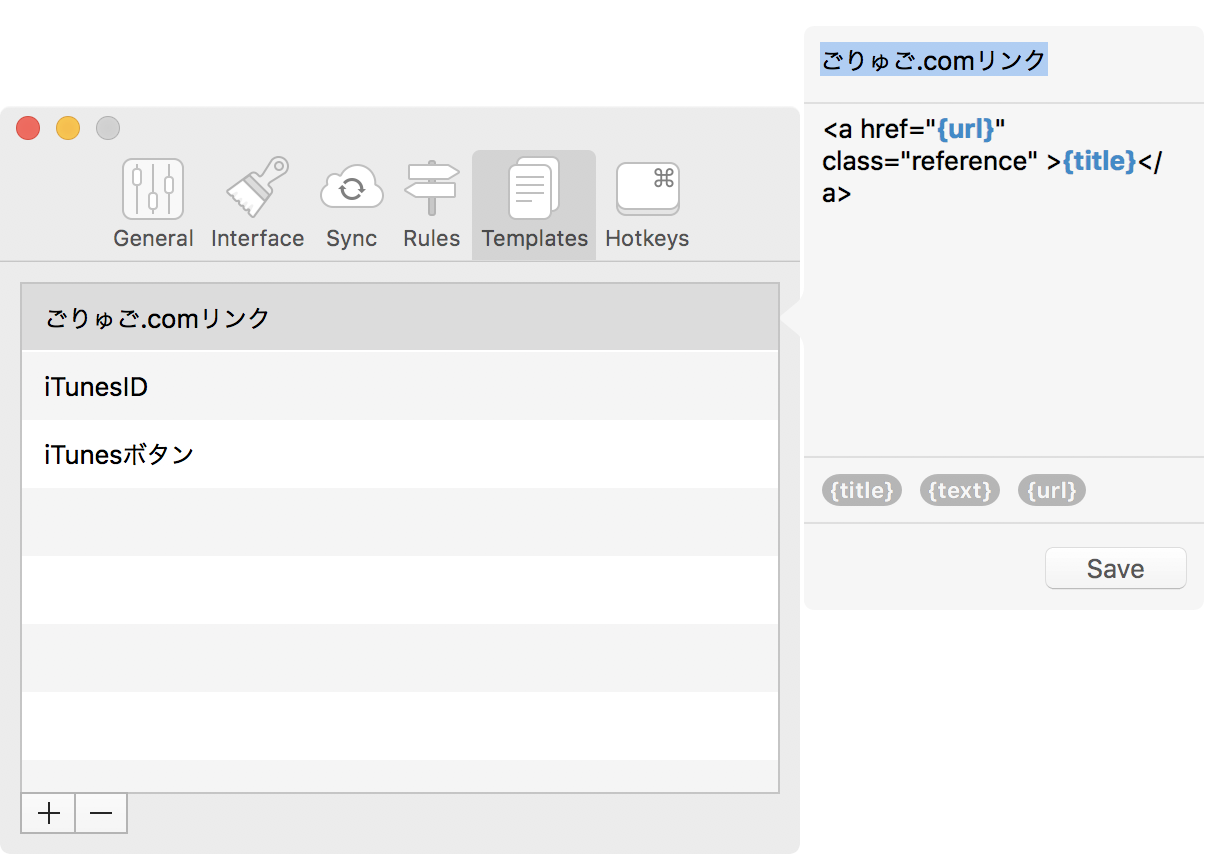1230x854 pixels.
Task: Open the General preferences sliders icon
Action: click(x=153, y=190)
